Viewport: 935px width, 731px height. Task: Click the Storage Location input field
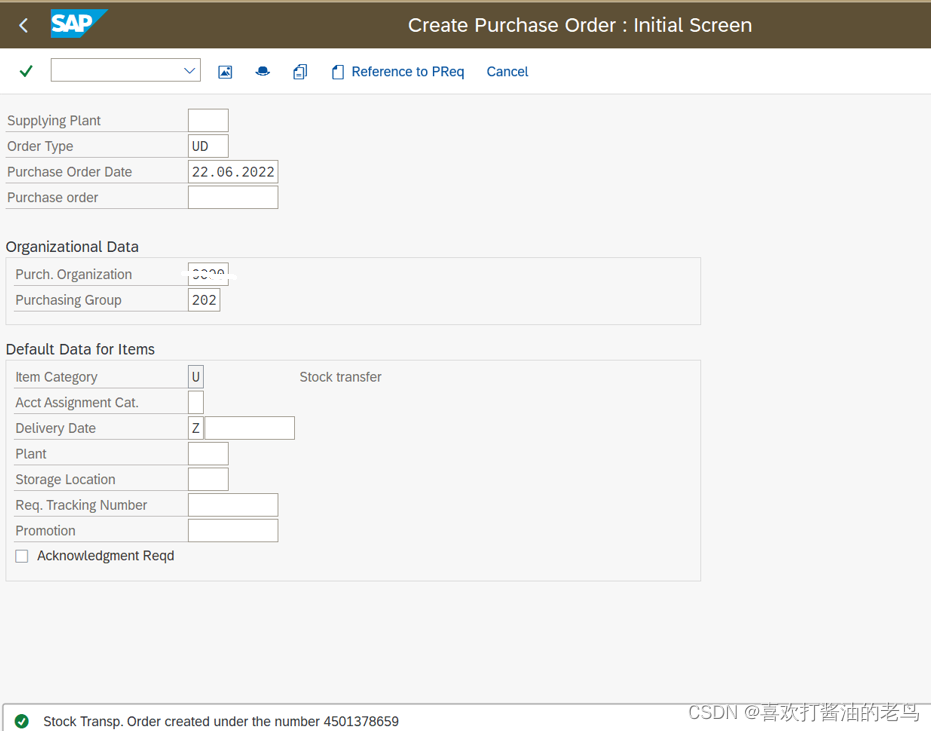(x=208, y=480)
